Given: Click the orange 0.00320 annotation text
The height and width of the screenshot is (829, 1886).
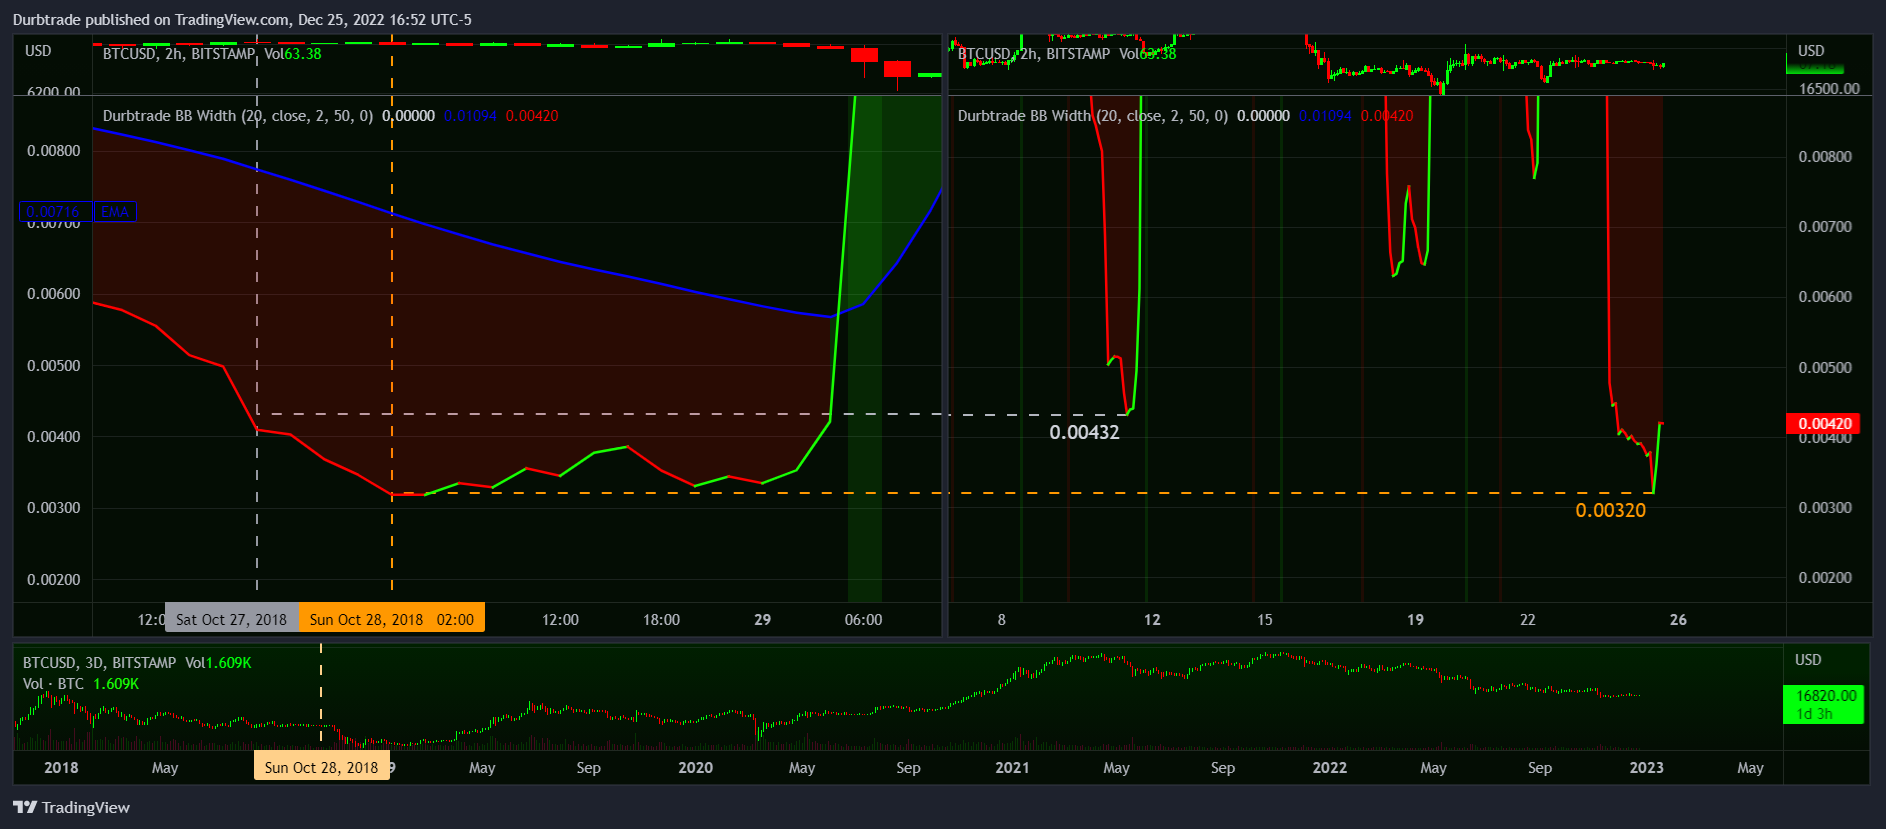Looking at the screenshot, I should coord(1610,510).
